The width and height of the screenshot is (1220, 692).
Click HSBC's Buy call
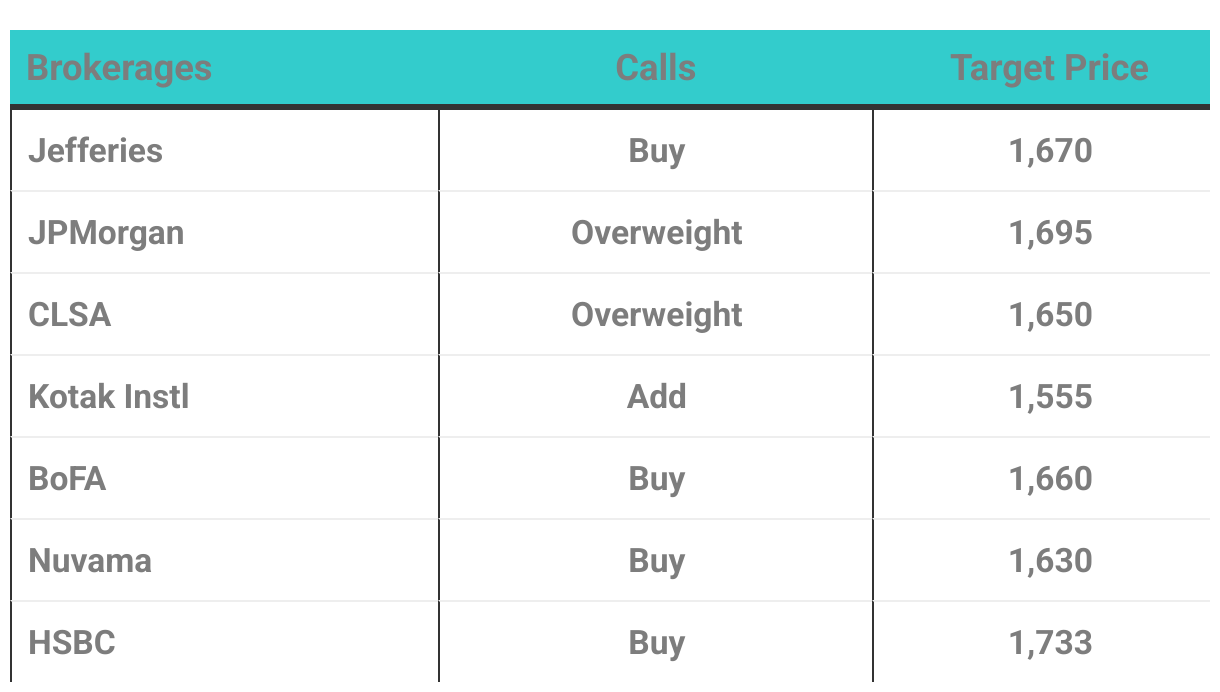(x=656, y=643)
